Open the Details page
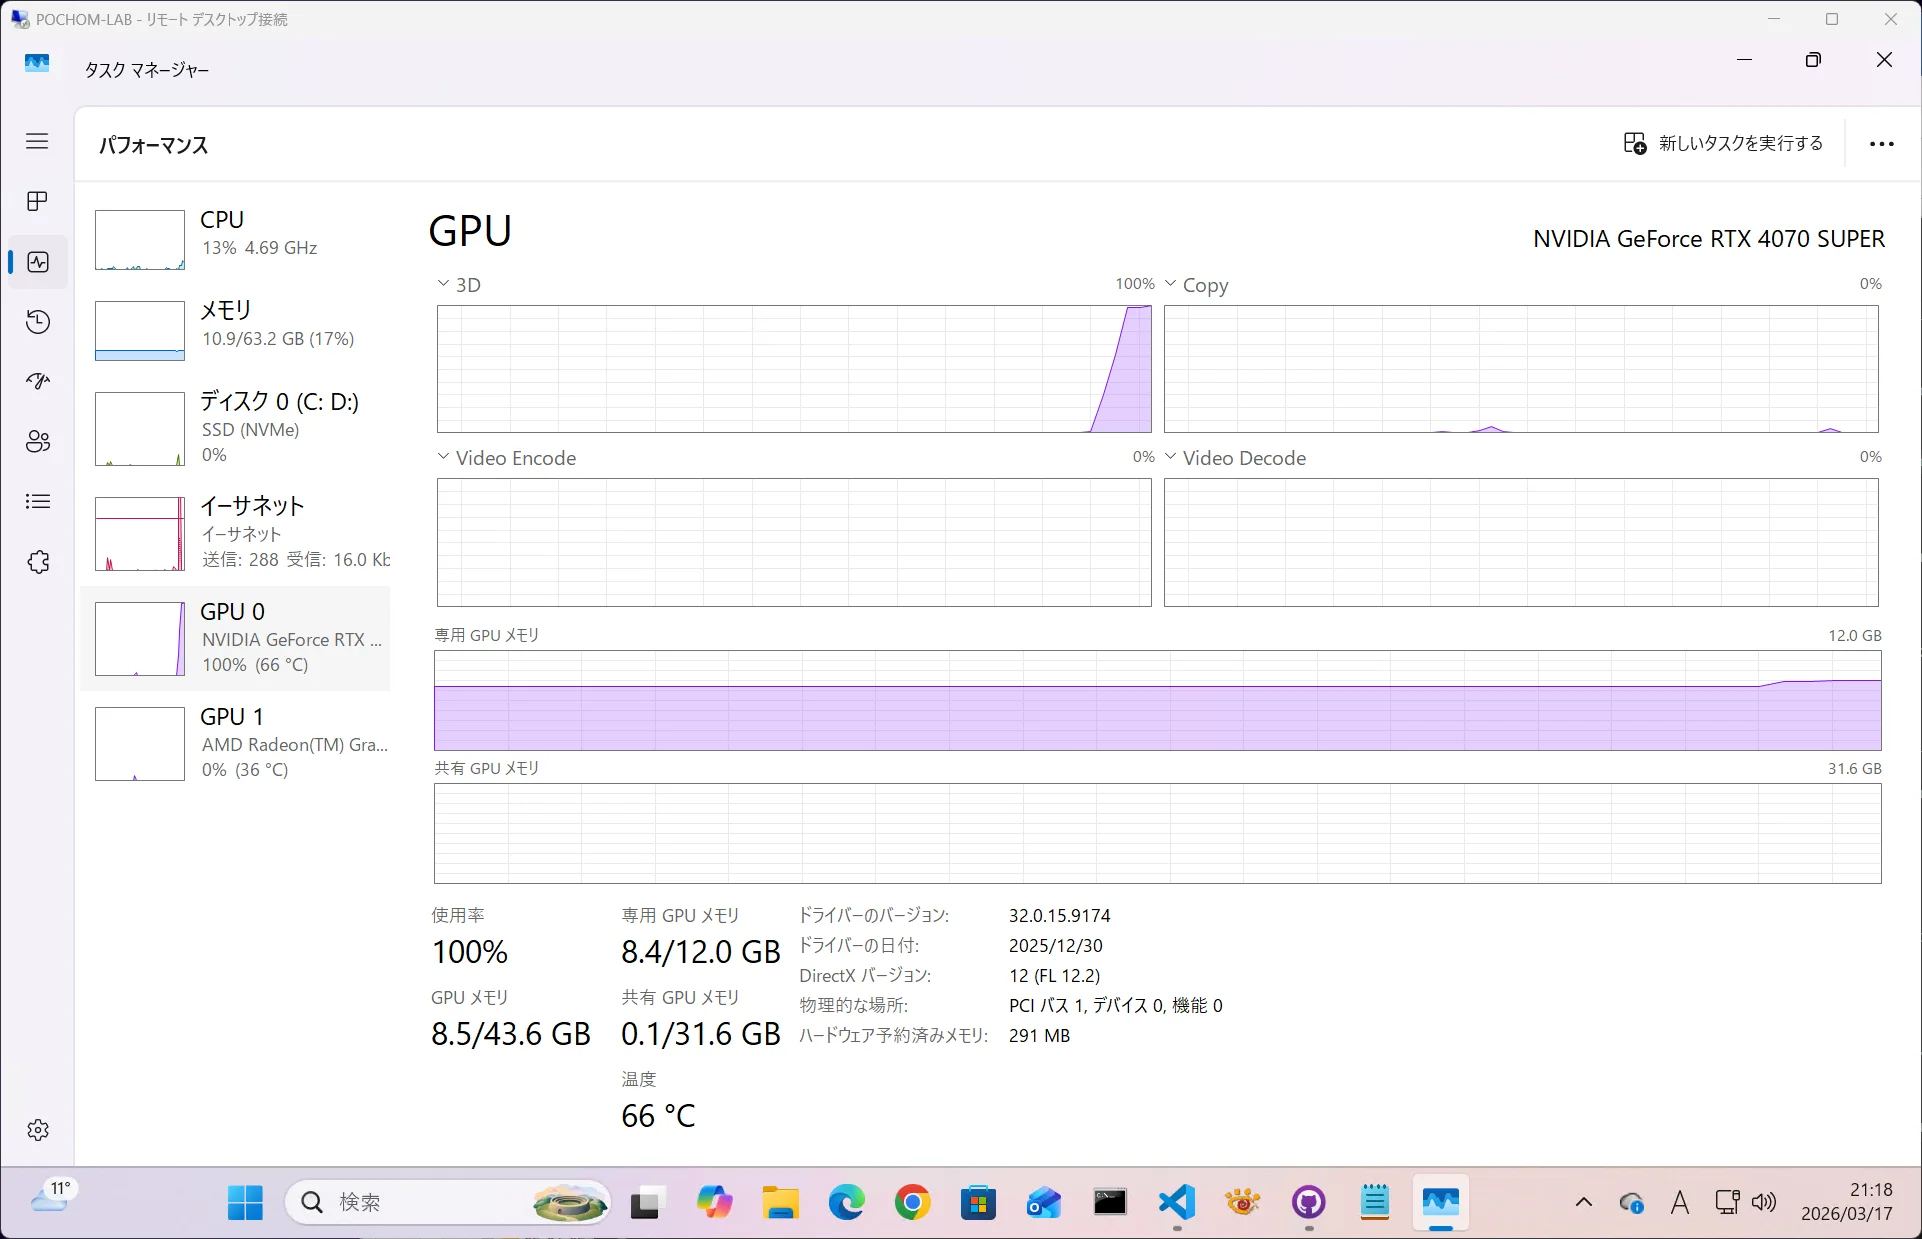Screen dimensions: 1922x1239 tap(37, 501)
